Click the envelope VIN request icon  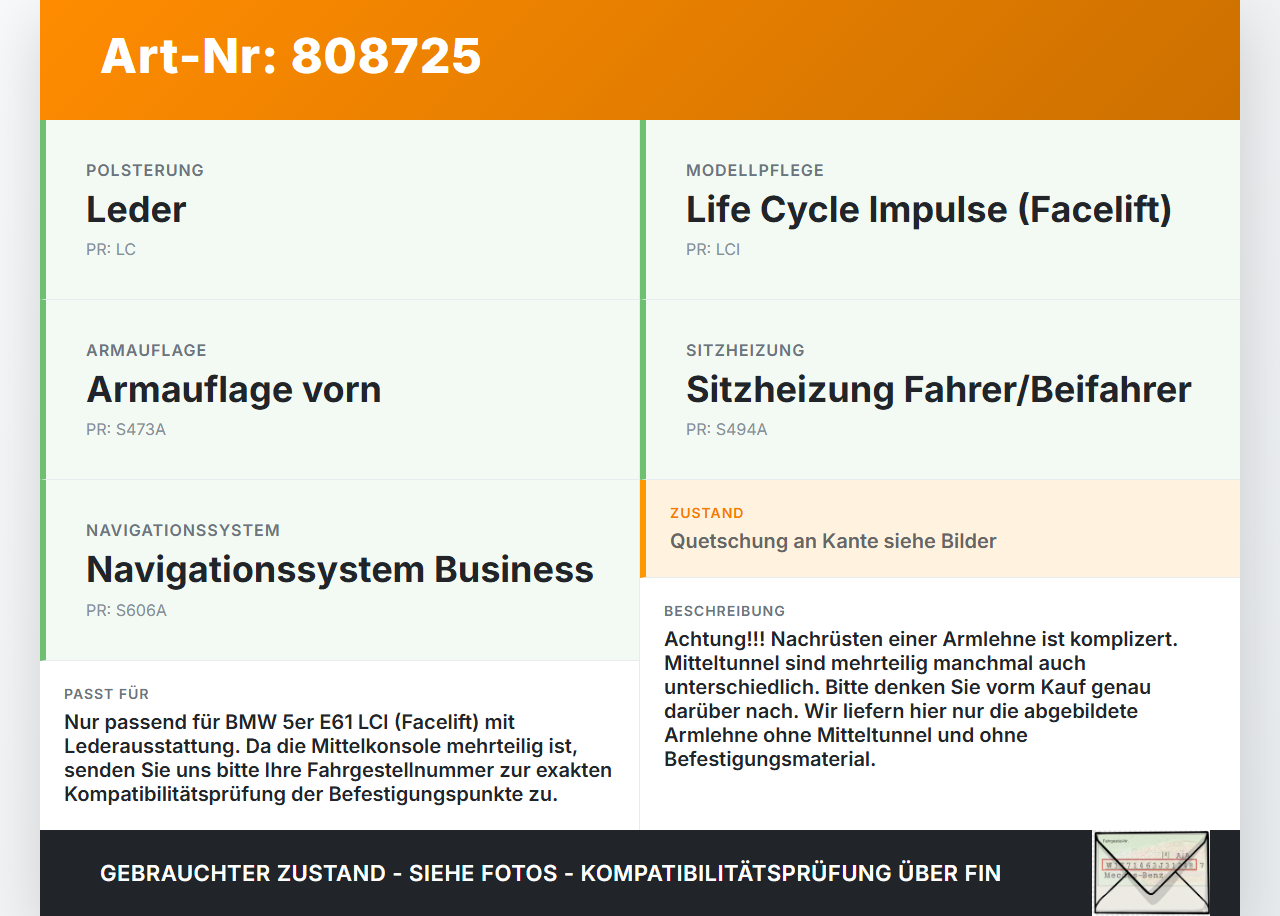coord(1151,872)
